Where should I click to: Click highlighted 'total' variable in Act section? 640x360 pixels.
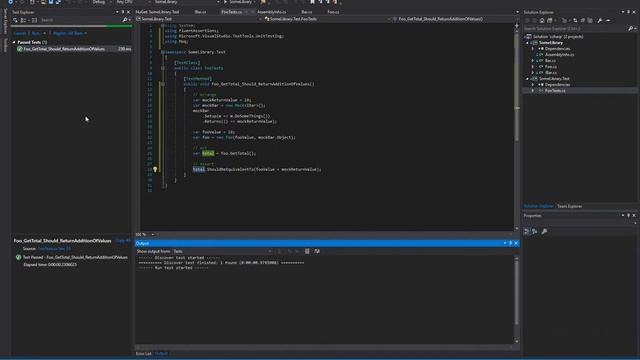[208, 153]
